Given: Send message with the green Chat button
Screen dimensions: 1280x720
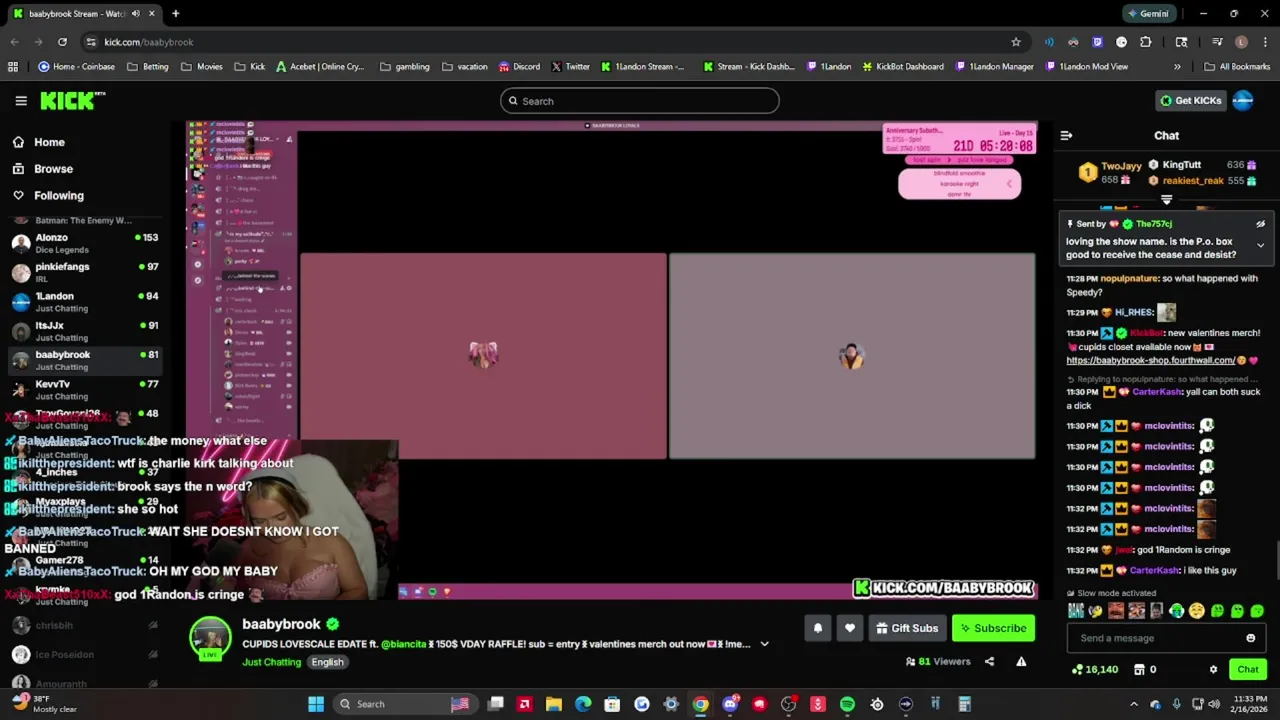Looking at the screenshot, I should pyautogui.click(x=1248, y=669).
